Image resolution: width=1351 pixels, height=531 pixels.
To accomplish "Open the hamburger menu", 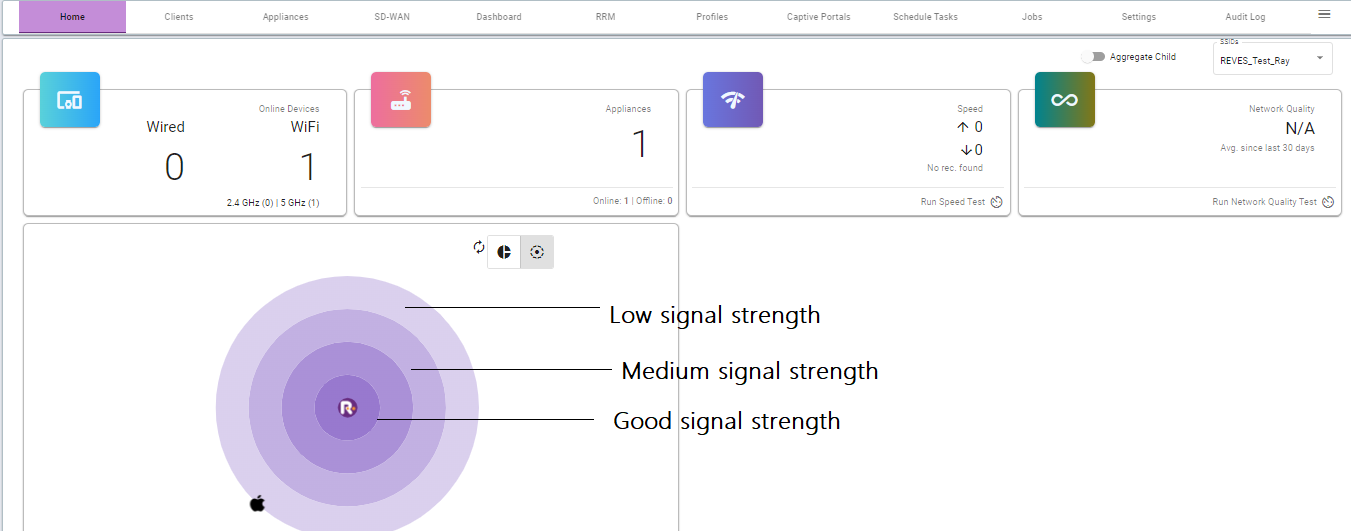I will point(1324,14).
